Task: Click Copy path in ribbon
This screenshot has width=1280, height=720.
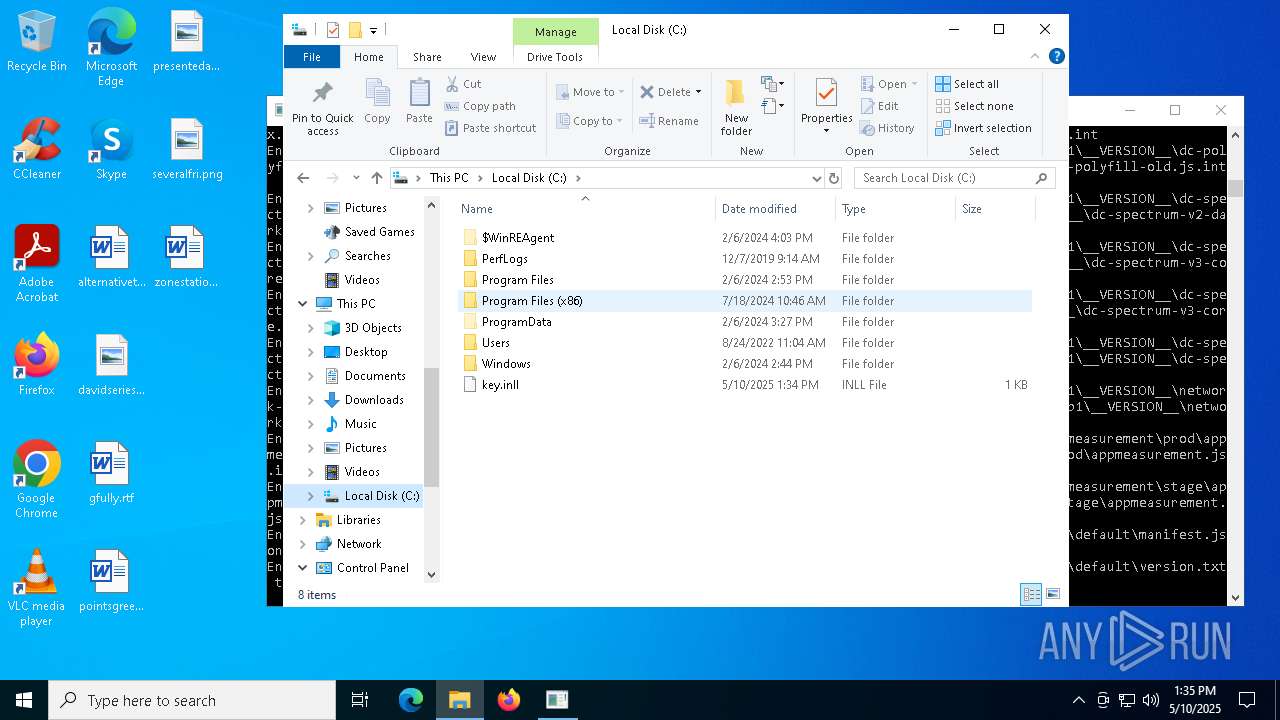Action: pyautogui.click(x=480, y=106)
